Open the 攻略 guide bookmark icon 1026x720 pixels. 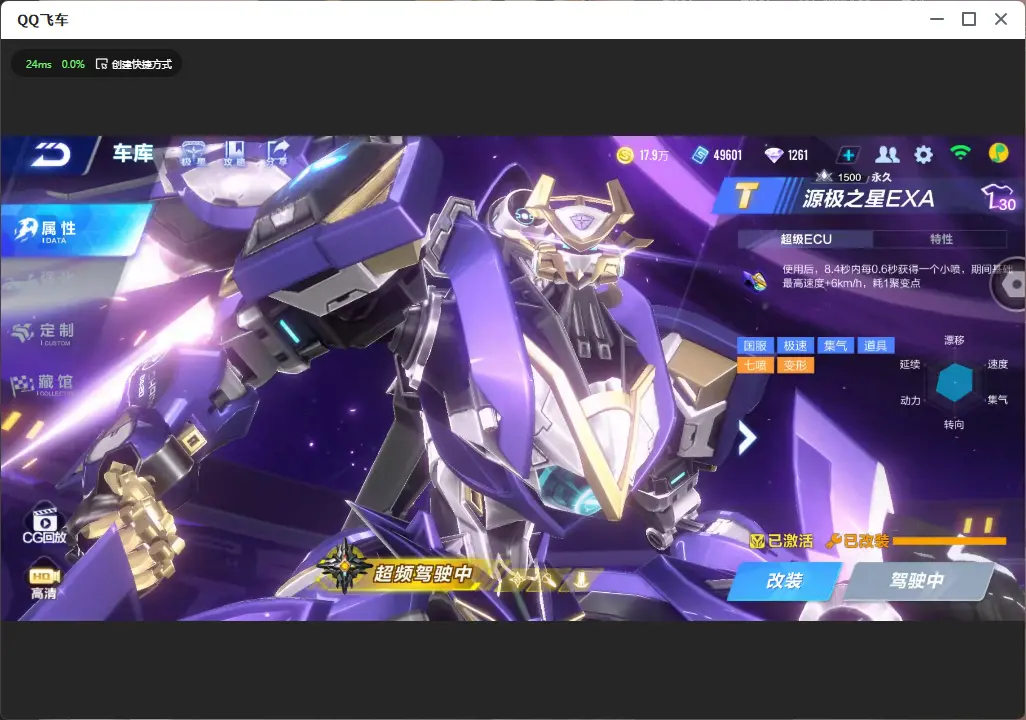tap(234, 153)
